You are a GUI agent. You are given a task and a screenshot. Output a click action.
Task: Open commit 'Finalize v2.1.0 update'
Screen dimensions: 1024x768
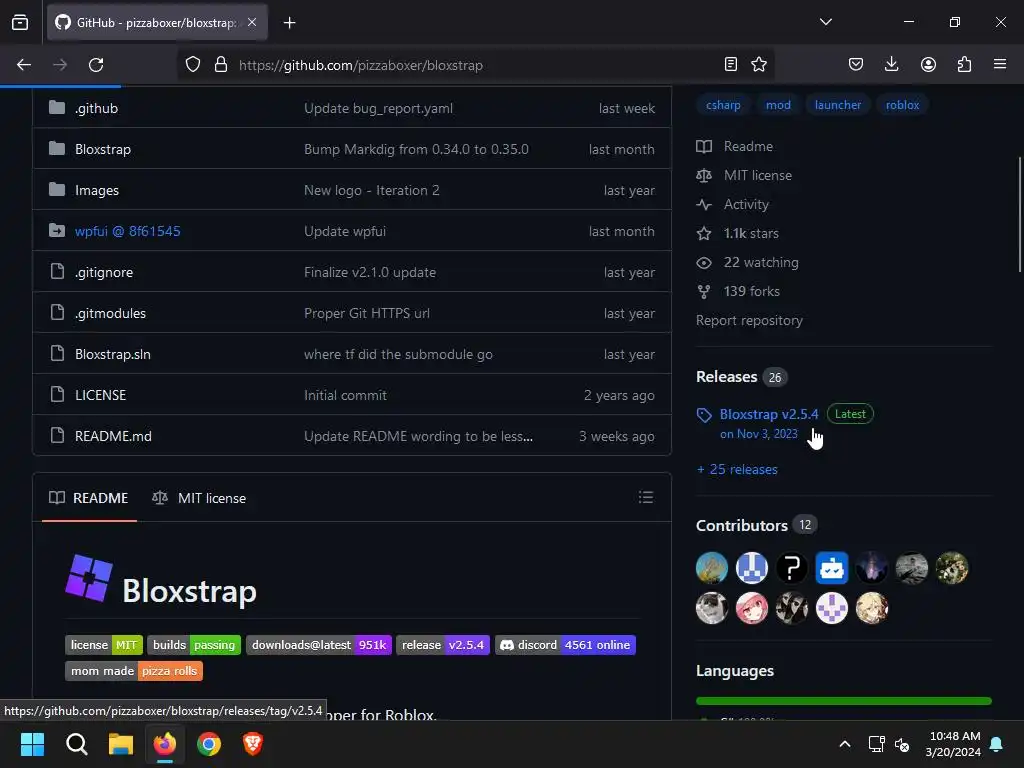pos(370,272)
